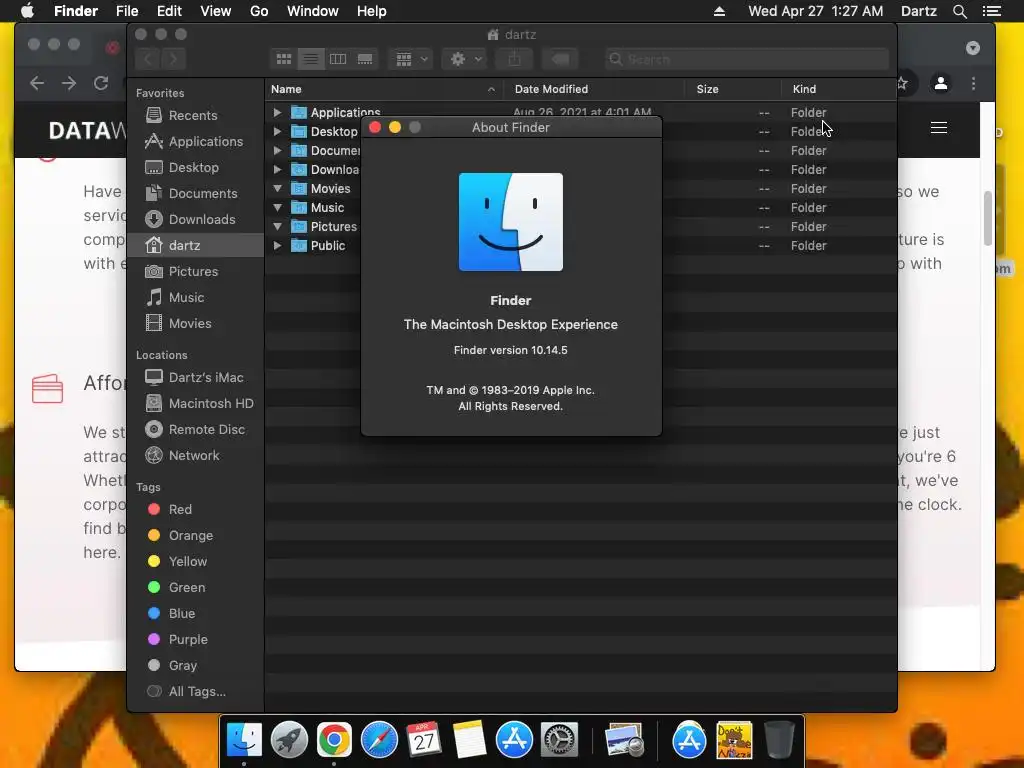Image resolution: width=1024 pixels, height=768 pixels.
Task: Collapse the Pictures folder row
Action: [x=277, y=226]
